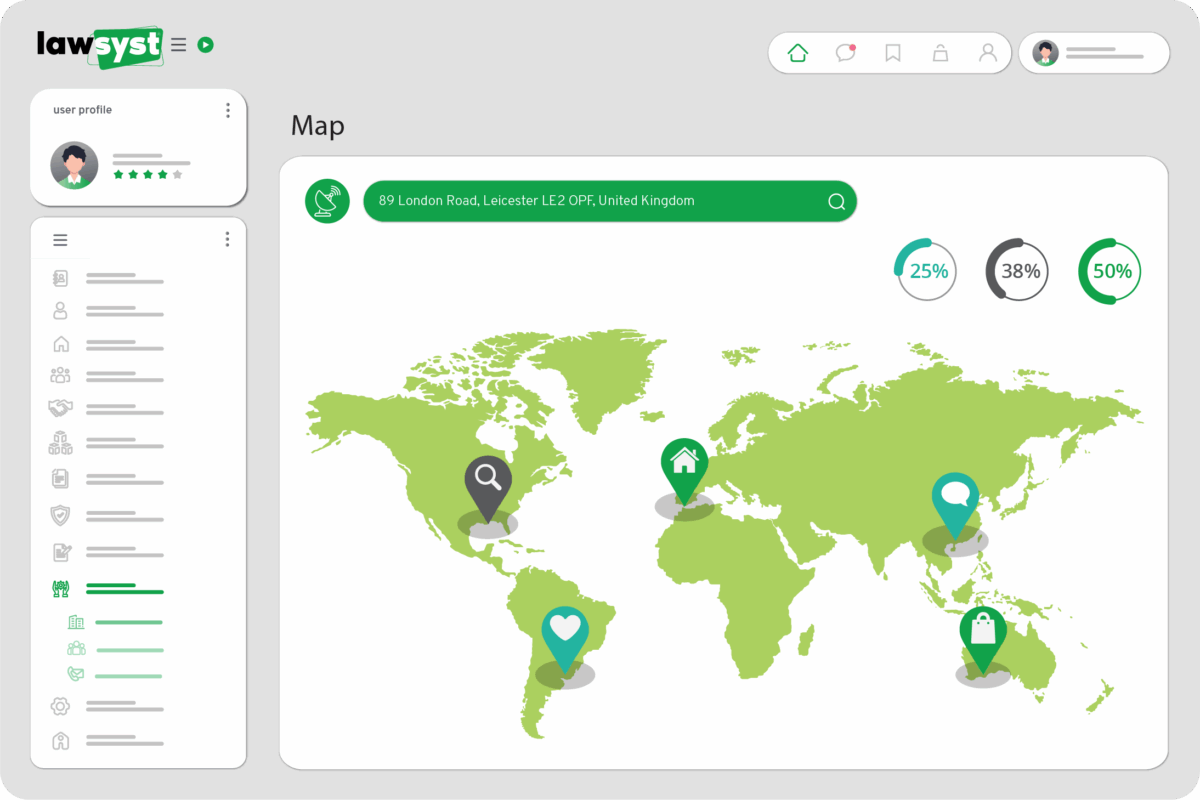Select the handshake item in the sidebar
This screenshot has width=1200, height=800.
tap(60, 408)
